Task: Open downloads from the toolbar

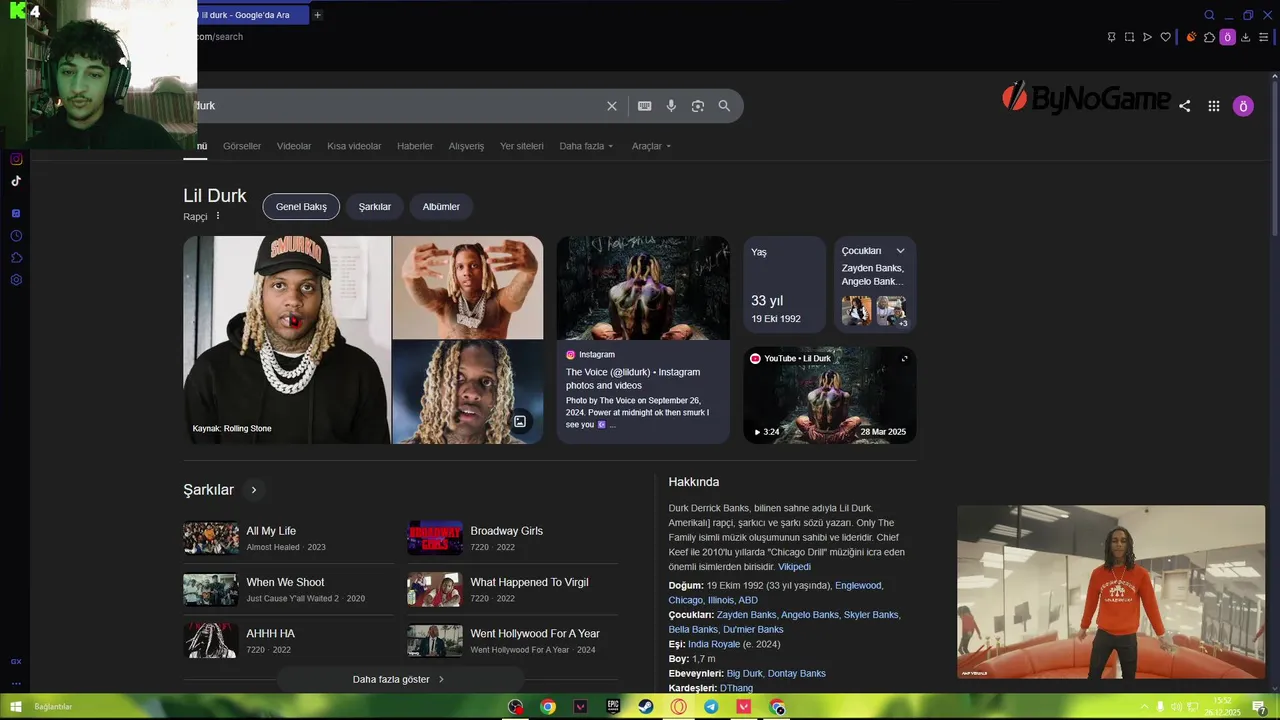Action: (x=1245, y=37)
